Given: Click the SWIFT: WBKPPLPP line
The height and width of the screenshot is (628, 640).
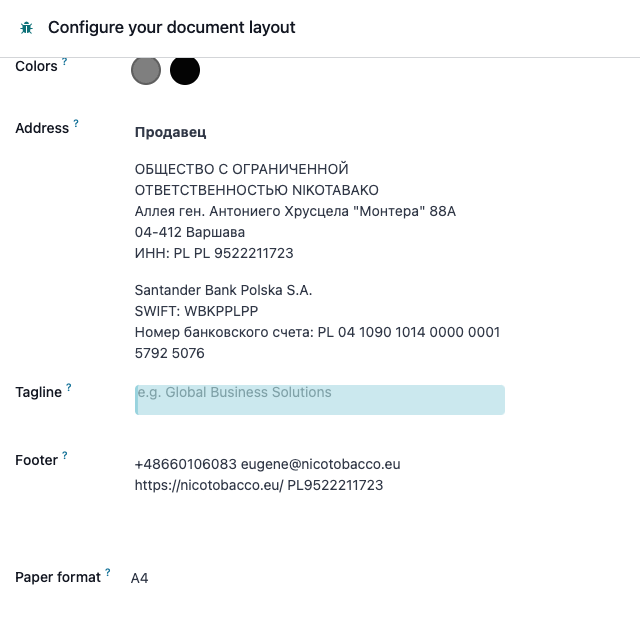Looking at the screenshot, I should point(196,311).
